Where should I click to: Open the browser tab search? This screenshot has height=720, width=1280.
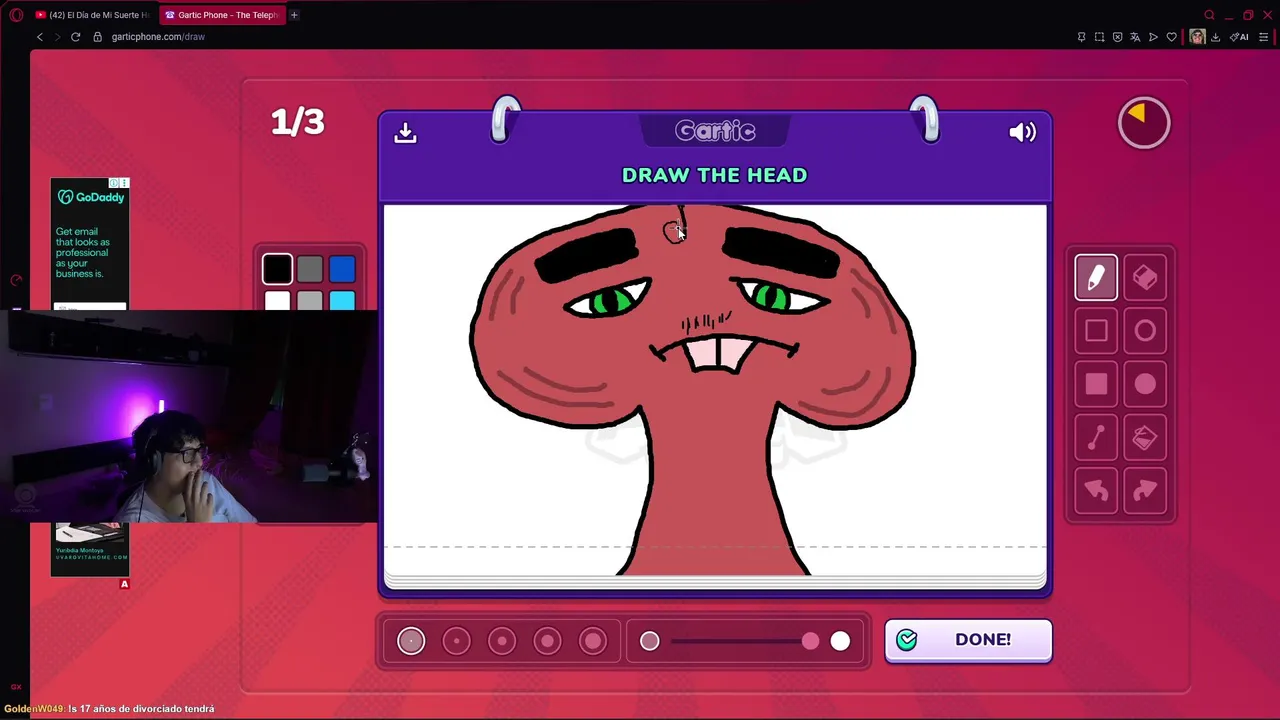[1209, 15]
